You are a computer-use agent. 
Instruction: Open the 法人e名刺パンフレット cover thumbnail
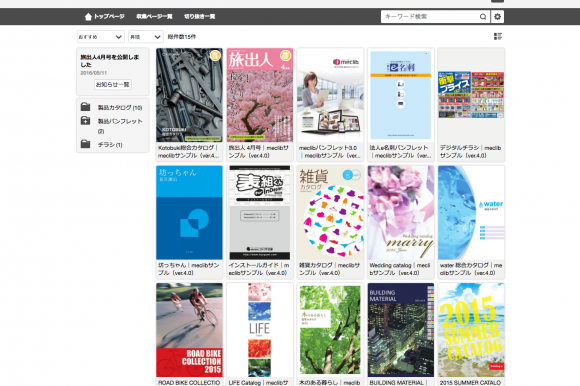[x=401, y=95]
